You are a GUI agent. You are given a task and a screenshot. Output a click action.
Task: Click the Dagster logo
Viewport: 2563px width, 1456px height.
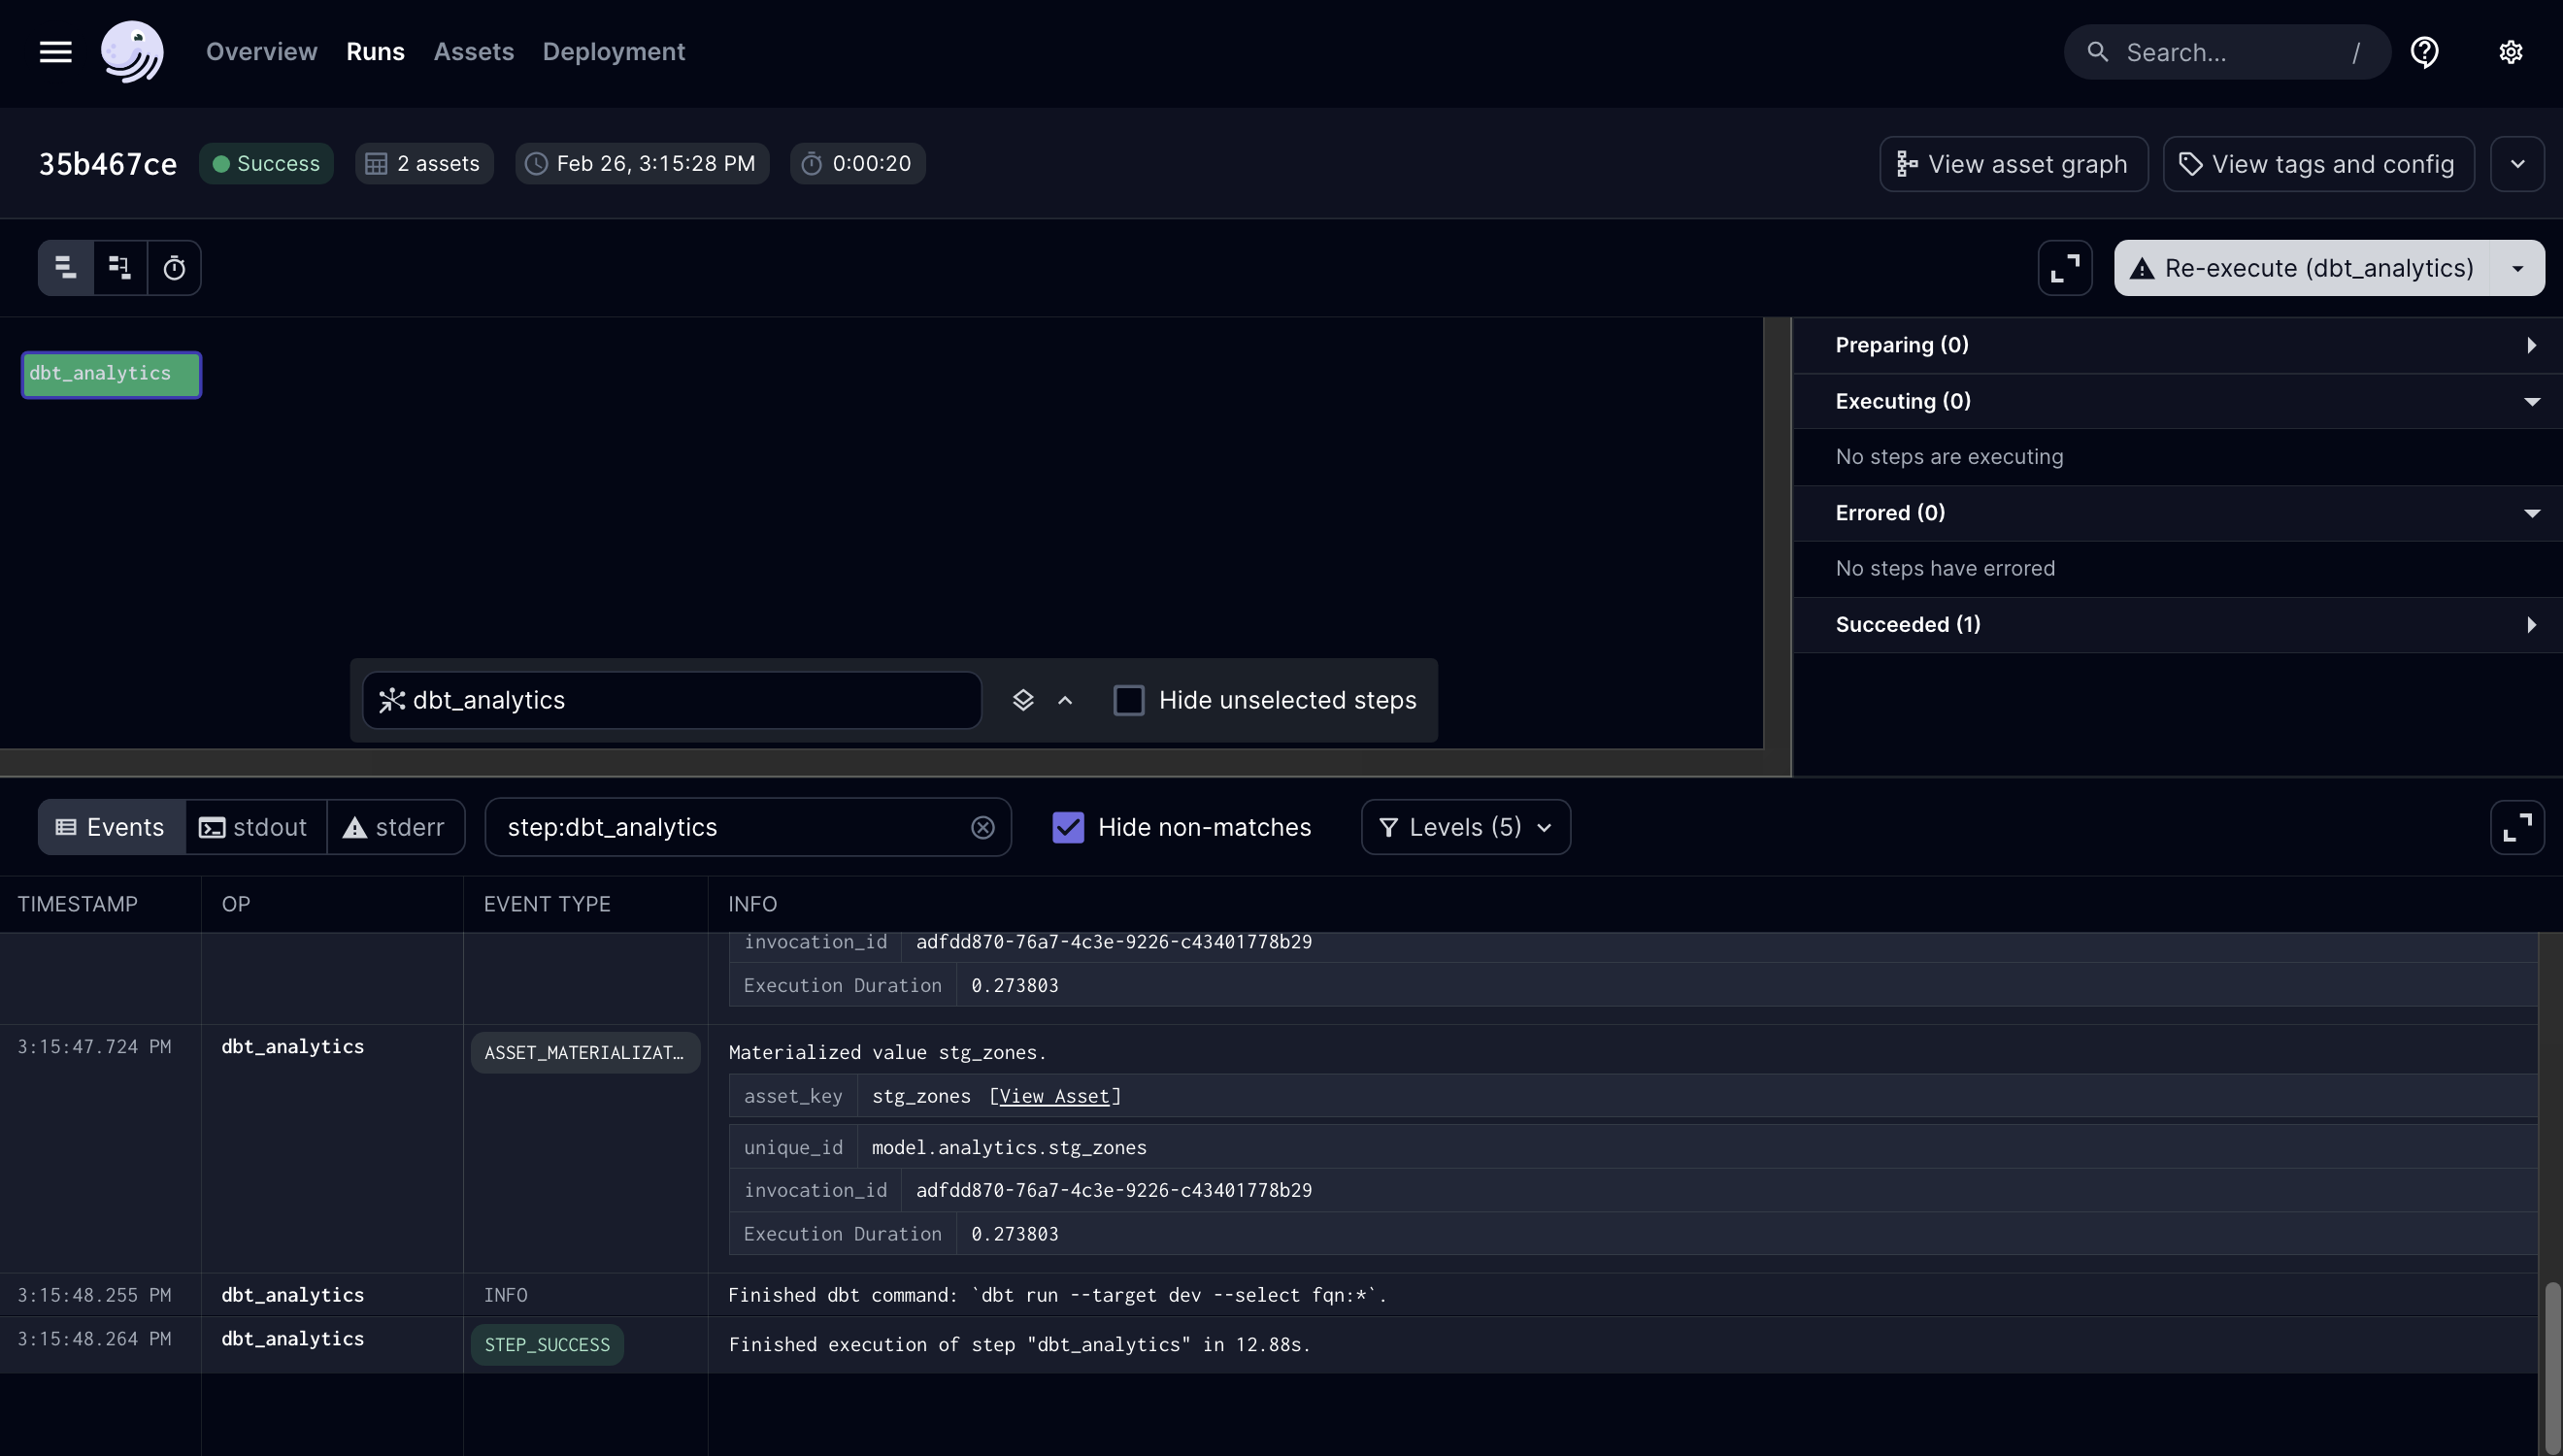tap(132, 52)
